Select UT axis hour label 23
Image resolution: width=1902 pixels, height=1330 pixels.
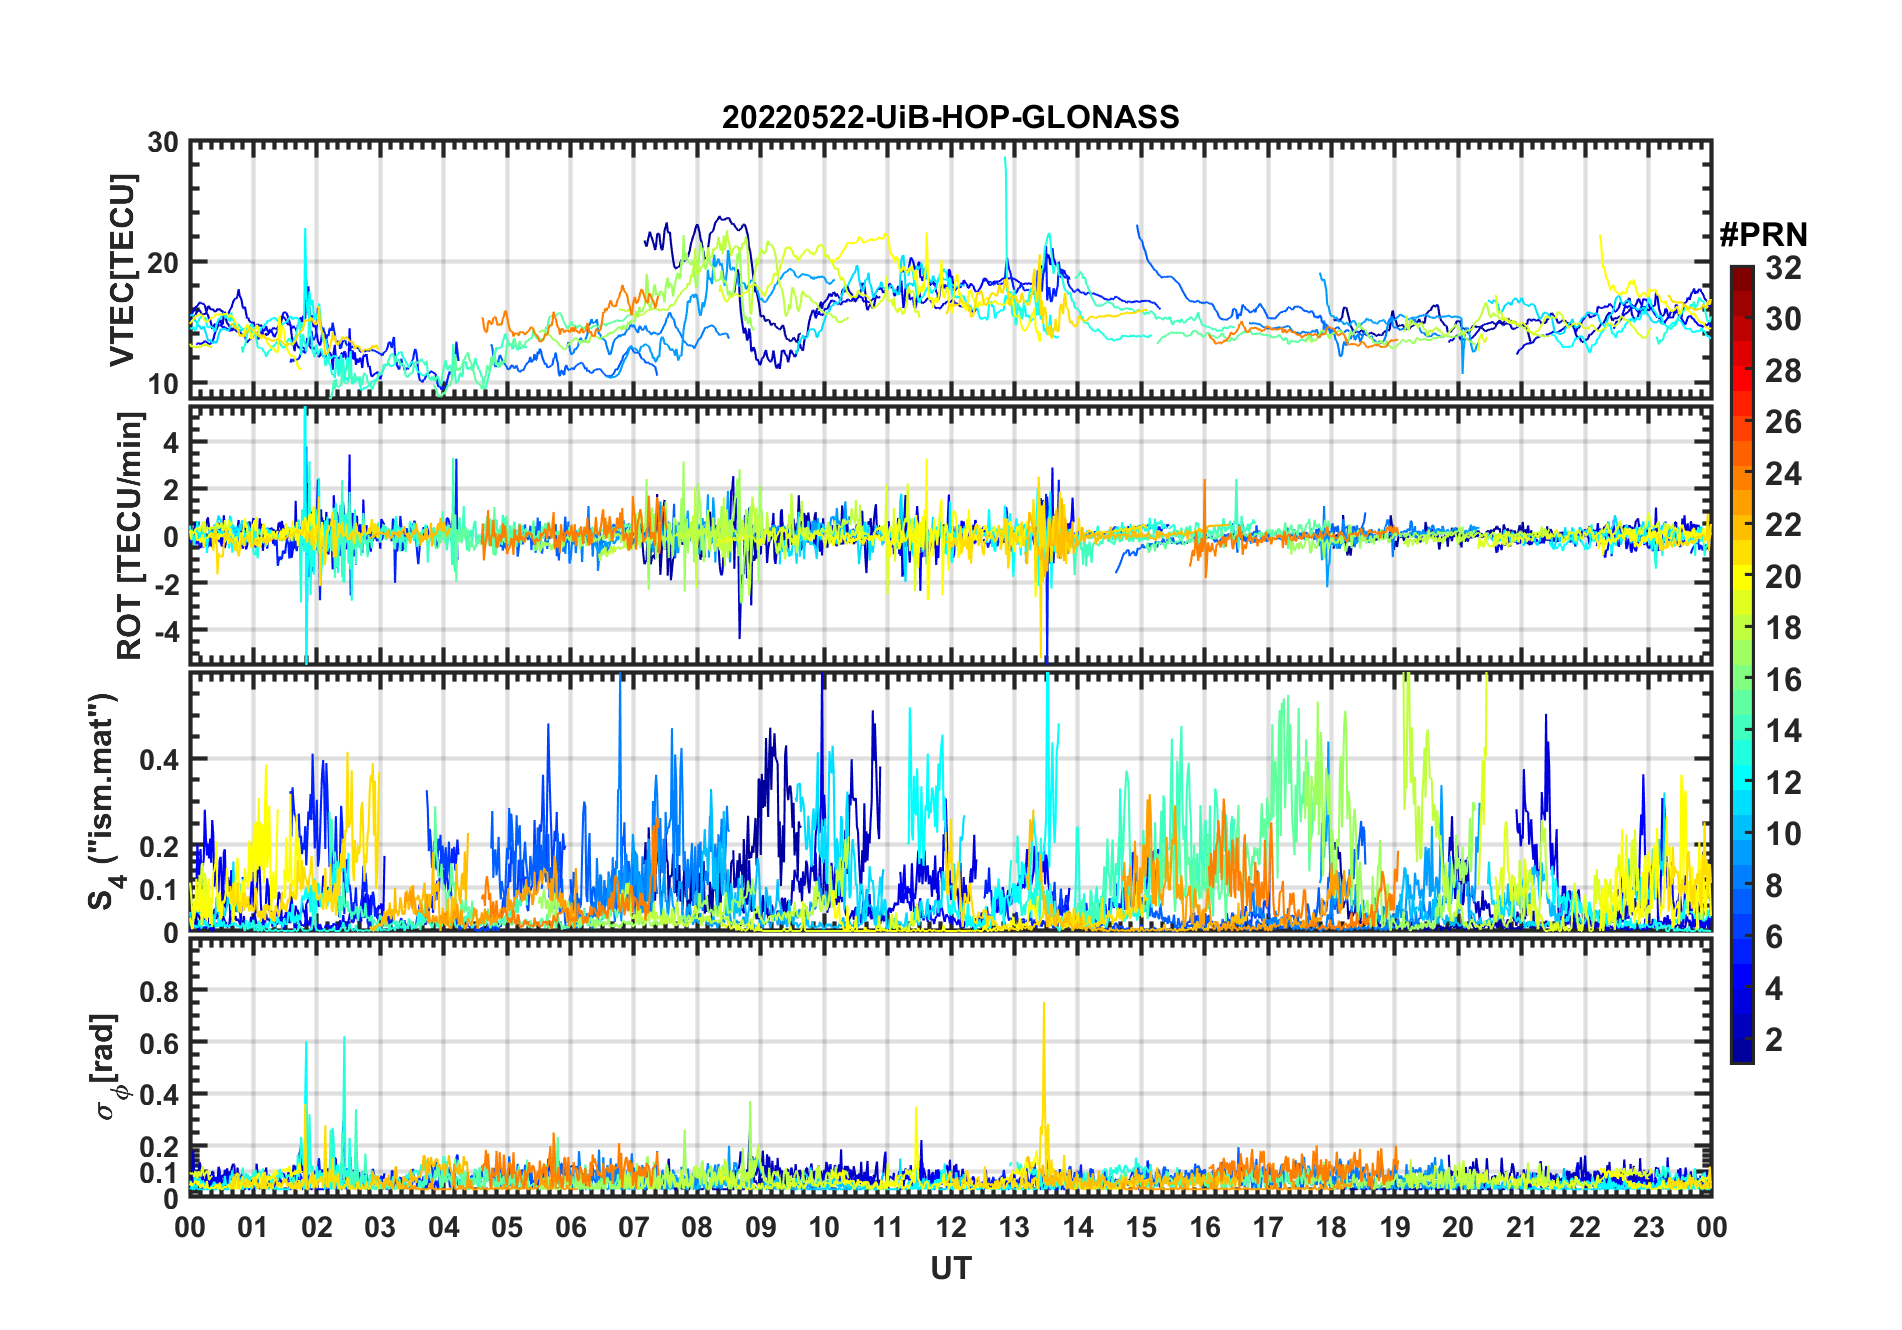point(1648,1227)
